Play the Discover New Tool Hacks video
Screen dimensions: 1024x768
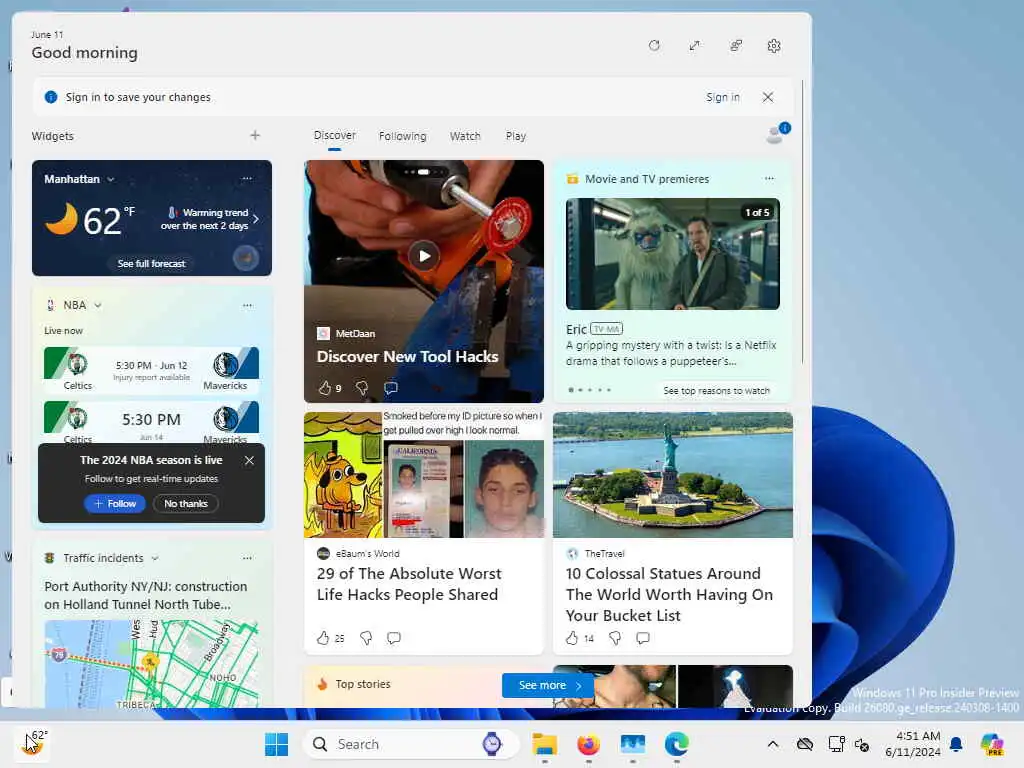(x=424, y=256)
